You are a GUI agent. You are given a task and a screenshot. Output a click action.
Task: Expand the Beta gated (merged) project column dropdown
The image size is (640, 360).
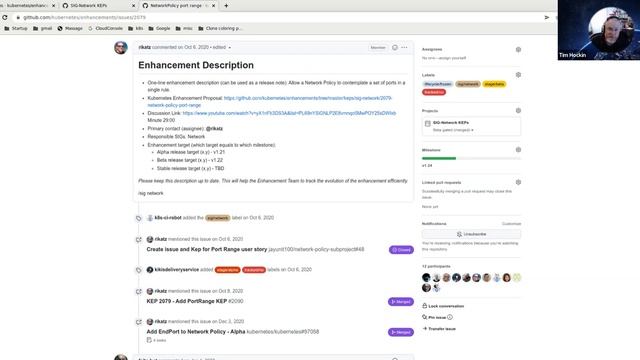pyautogui.click(x=453, y=130)
